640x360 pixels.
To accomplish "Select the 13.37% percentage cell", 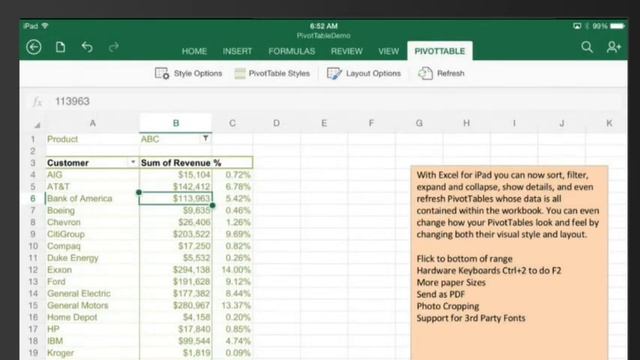I will click(232, 305).
